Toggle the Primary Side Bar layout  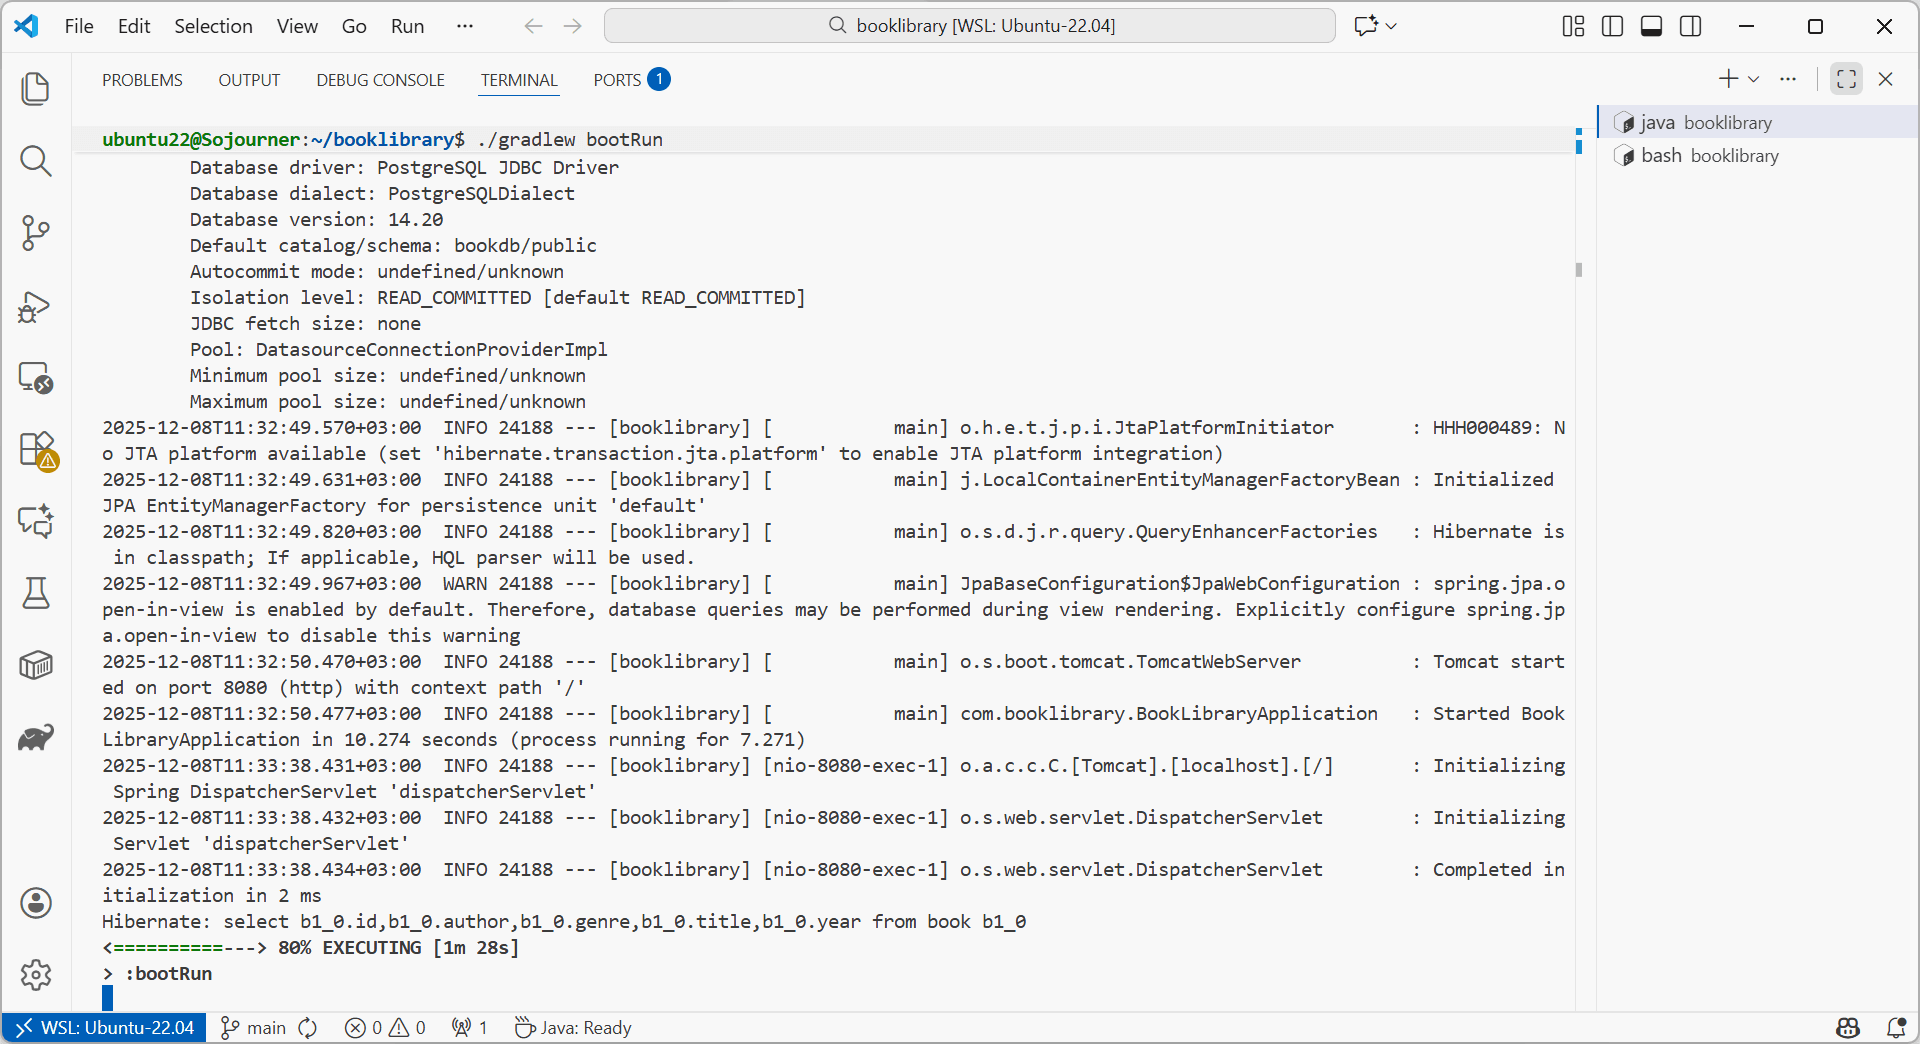1612,26
